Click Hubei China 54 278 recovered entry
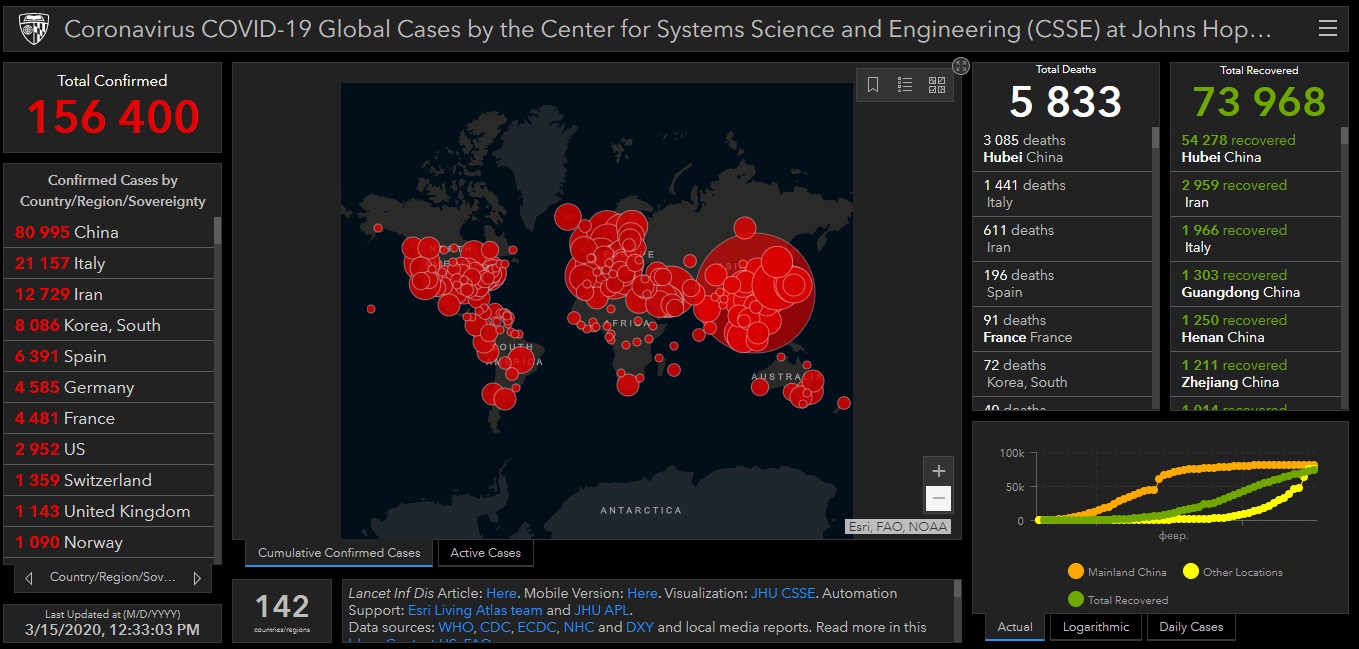1359x649 pixels. point(1255,149)
